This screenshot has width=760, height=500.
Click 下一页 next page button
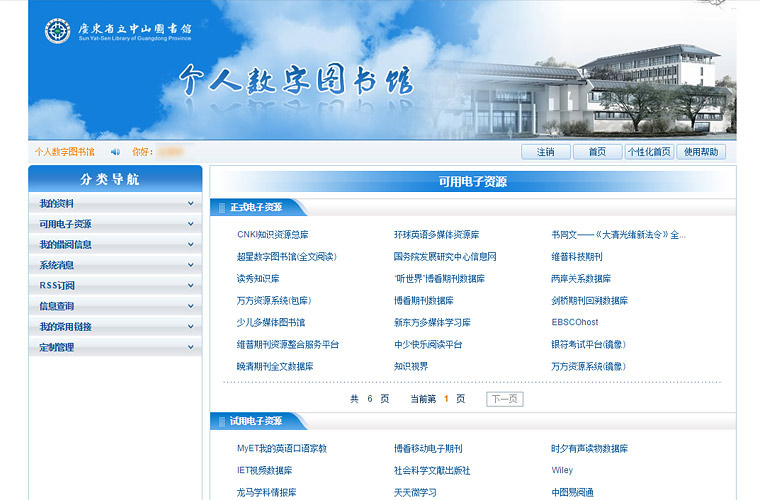coord(505,399)
